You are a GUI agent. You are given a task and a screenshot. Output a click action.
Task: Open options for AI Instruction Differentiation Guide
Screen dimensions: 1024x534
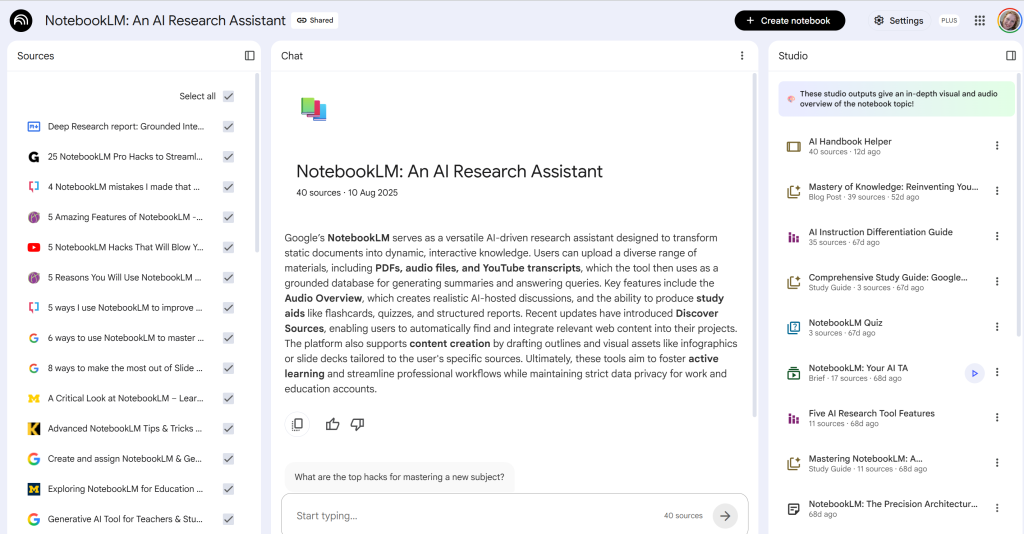point(997,236)
